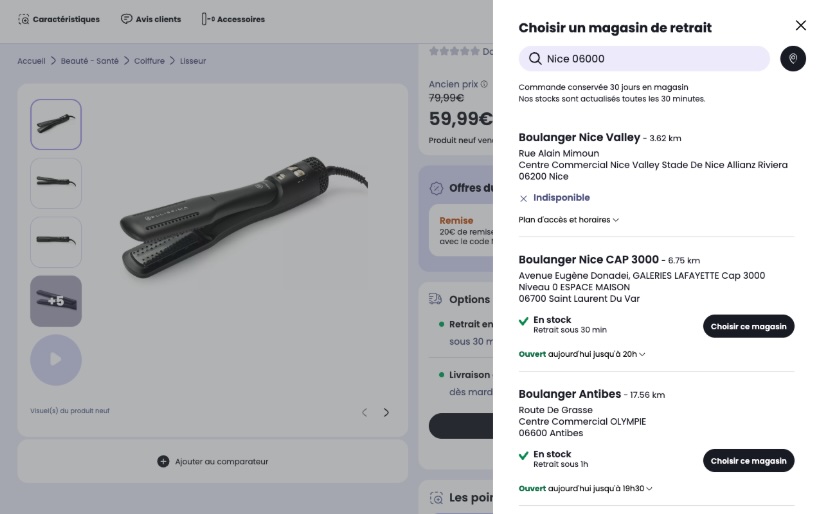821x514 pixels.
Task: Click the plus icon for Ajouter au comparateur
Action: pyautogui.click(x=163, y=461)
